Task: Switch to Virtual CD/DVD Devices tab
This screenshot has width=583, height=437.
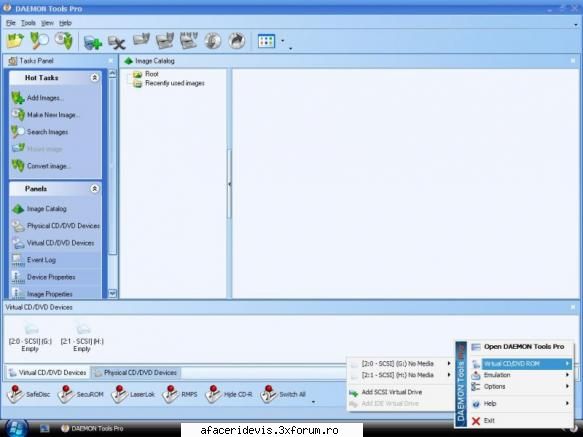Action: 48,372
